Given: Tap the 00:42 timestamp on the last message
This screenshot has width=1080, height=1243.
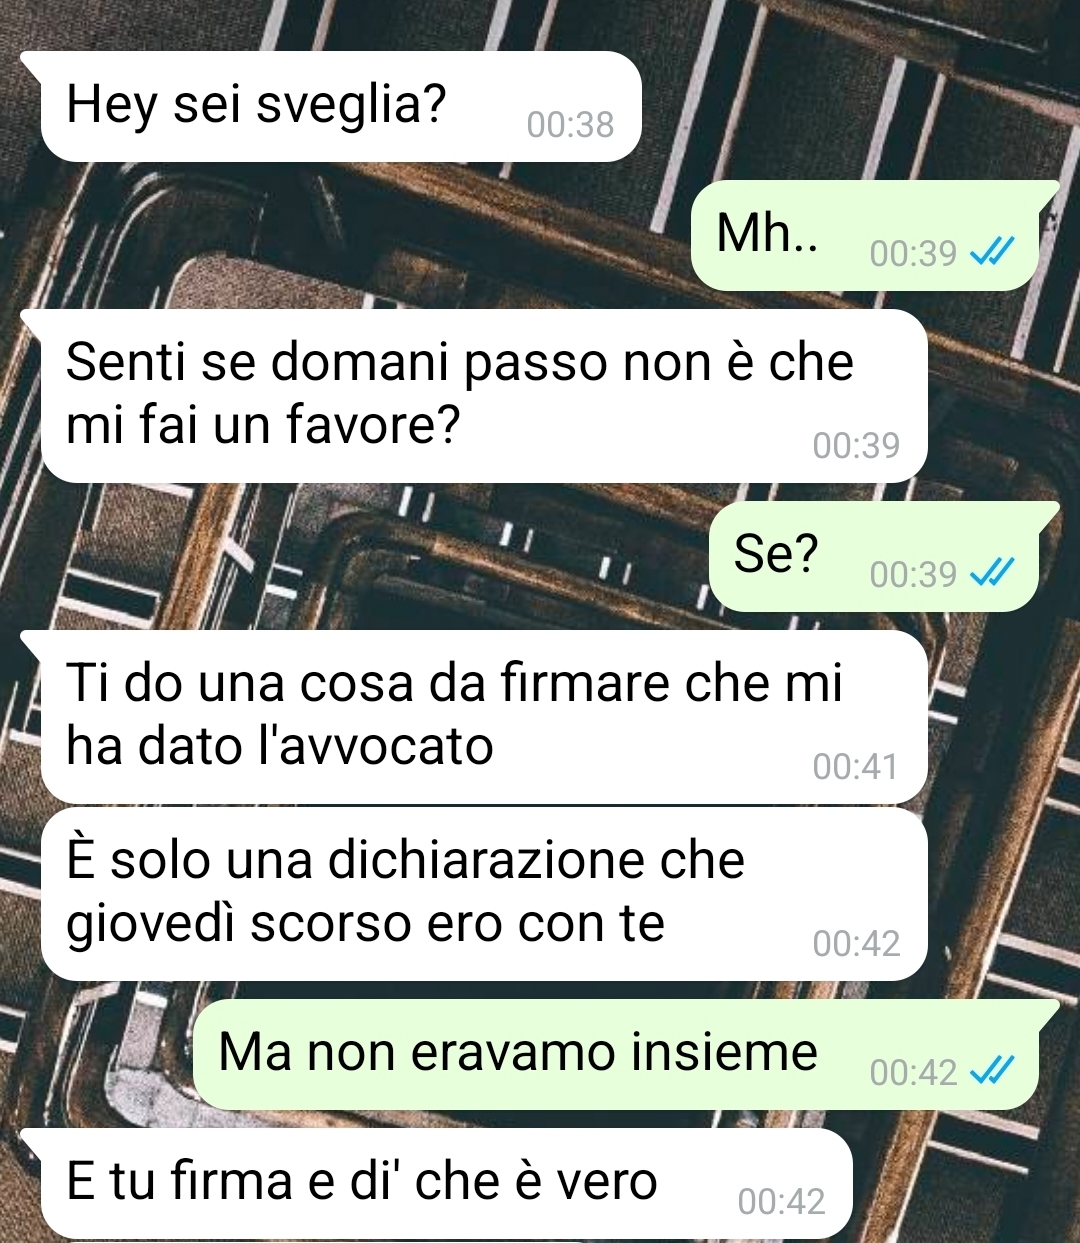Looking at the screenshot, I should tap(781, 1201).
